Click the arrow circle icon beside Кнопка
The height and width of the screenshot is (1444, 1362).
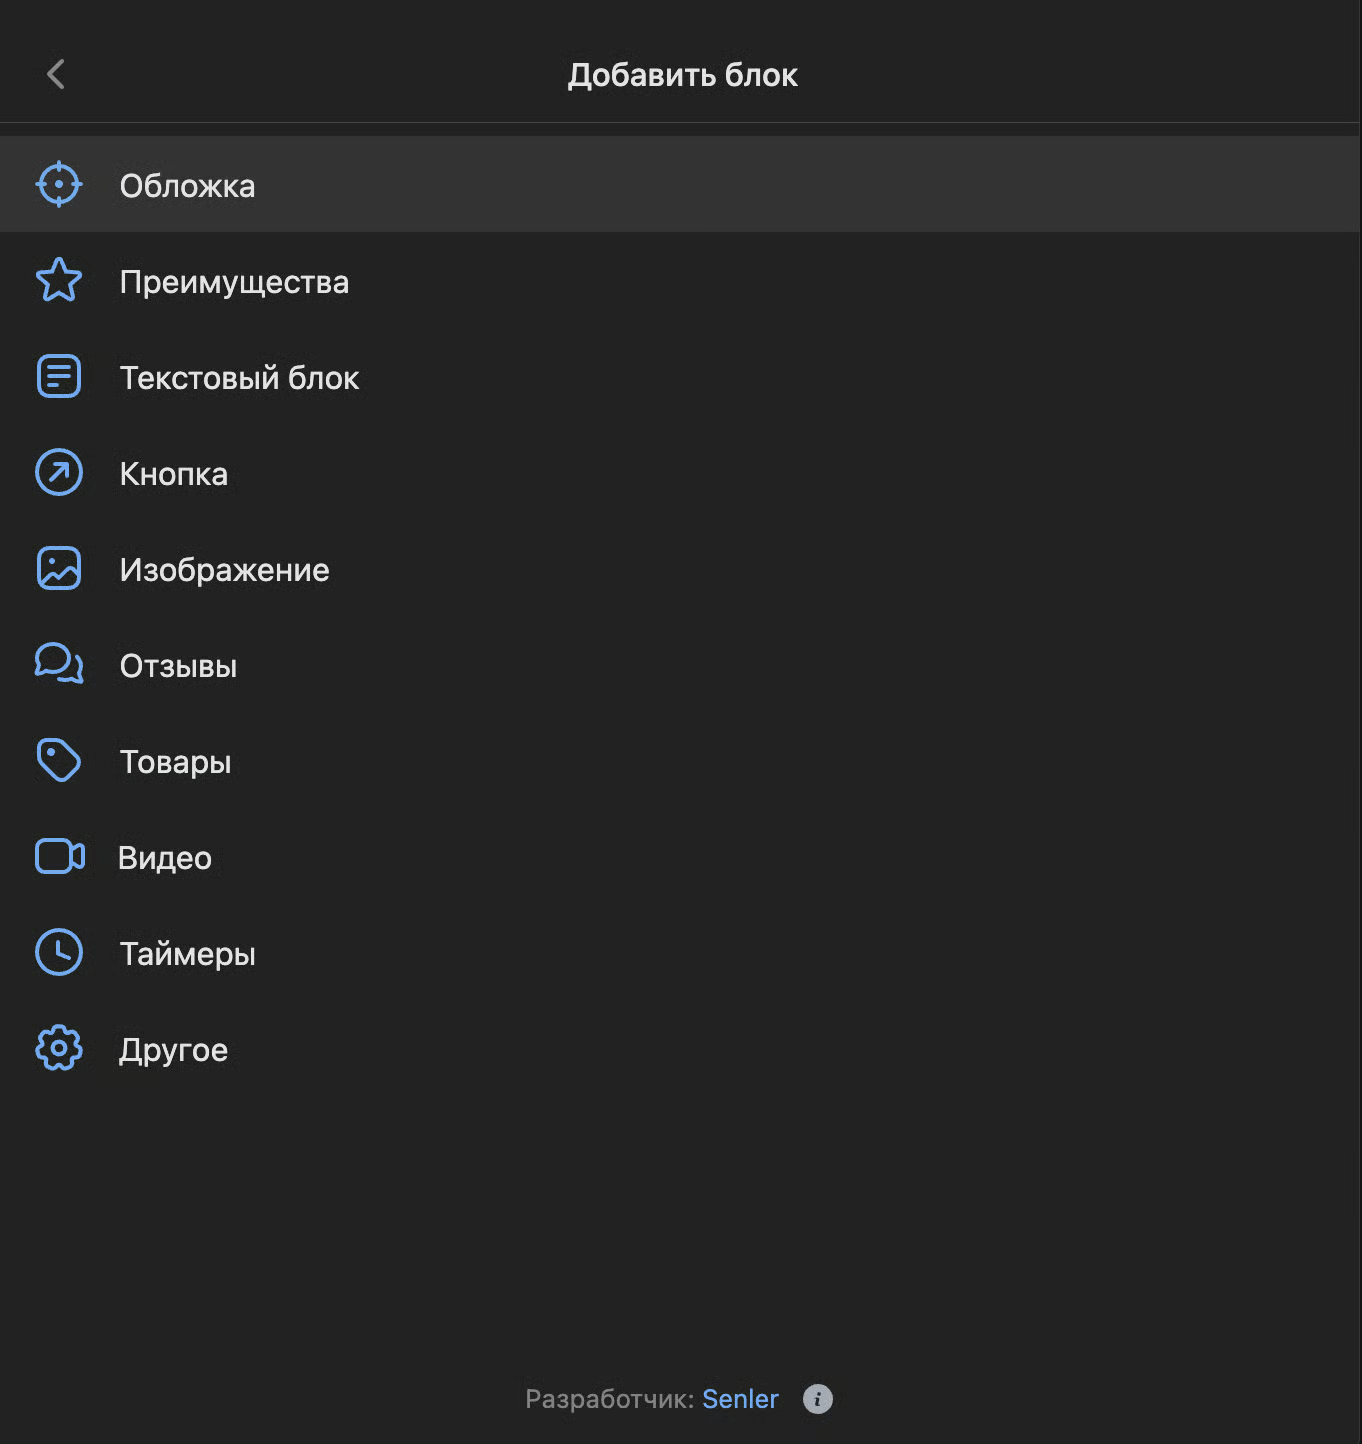tap(59, 473)
